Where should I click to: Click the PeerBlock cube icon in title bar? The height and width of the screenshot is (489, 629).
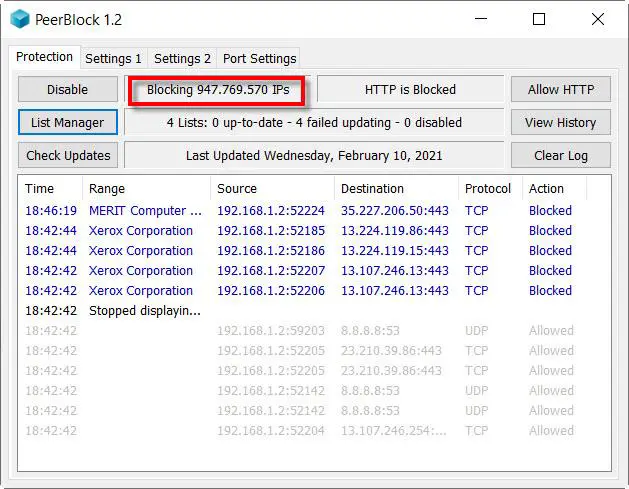[20, 19]
